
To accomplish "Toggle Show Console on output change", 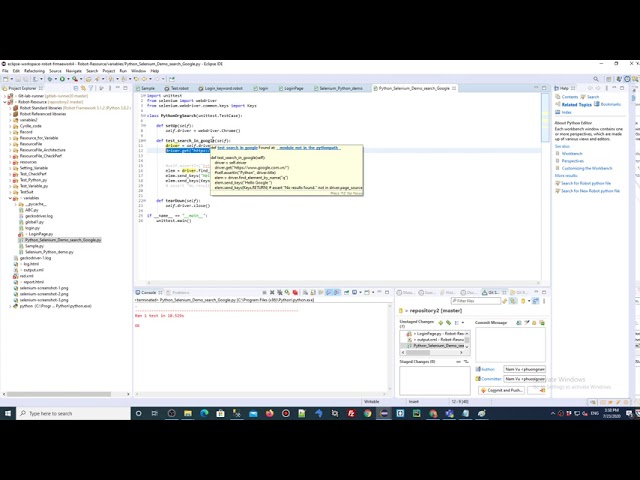I will (x=329, y=293).
